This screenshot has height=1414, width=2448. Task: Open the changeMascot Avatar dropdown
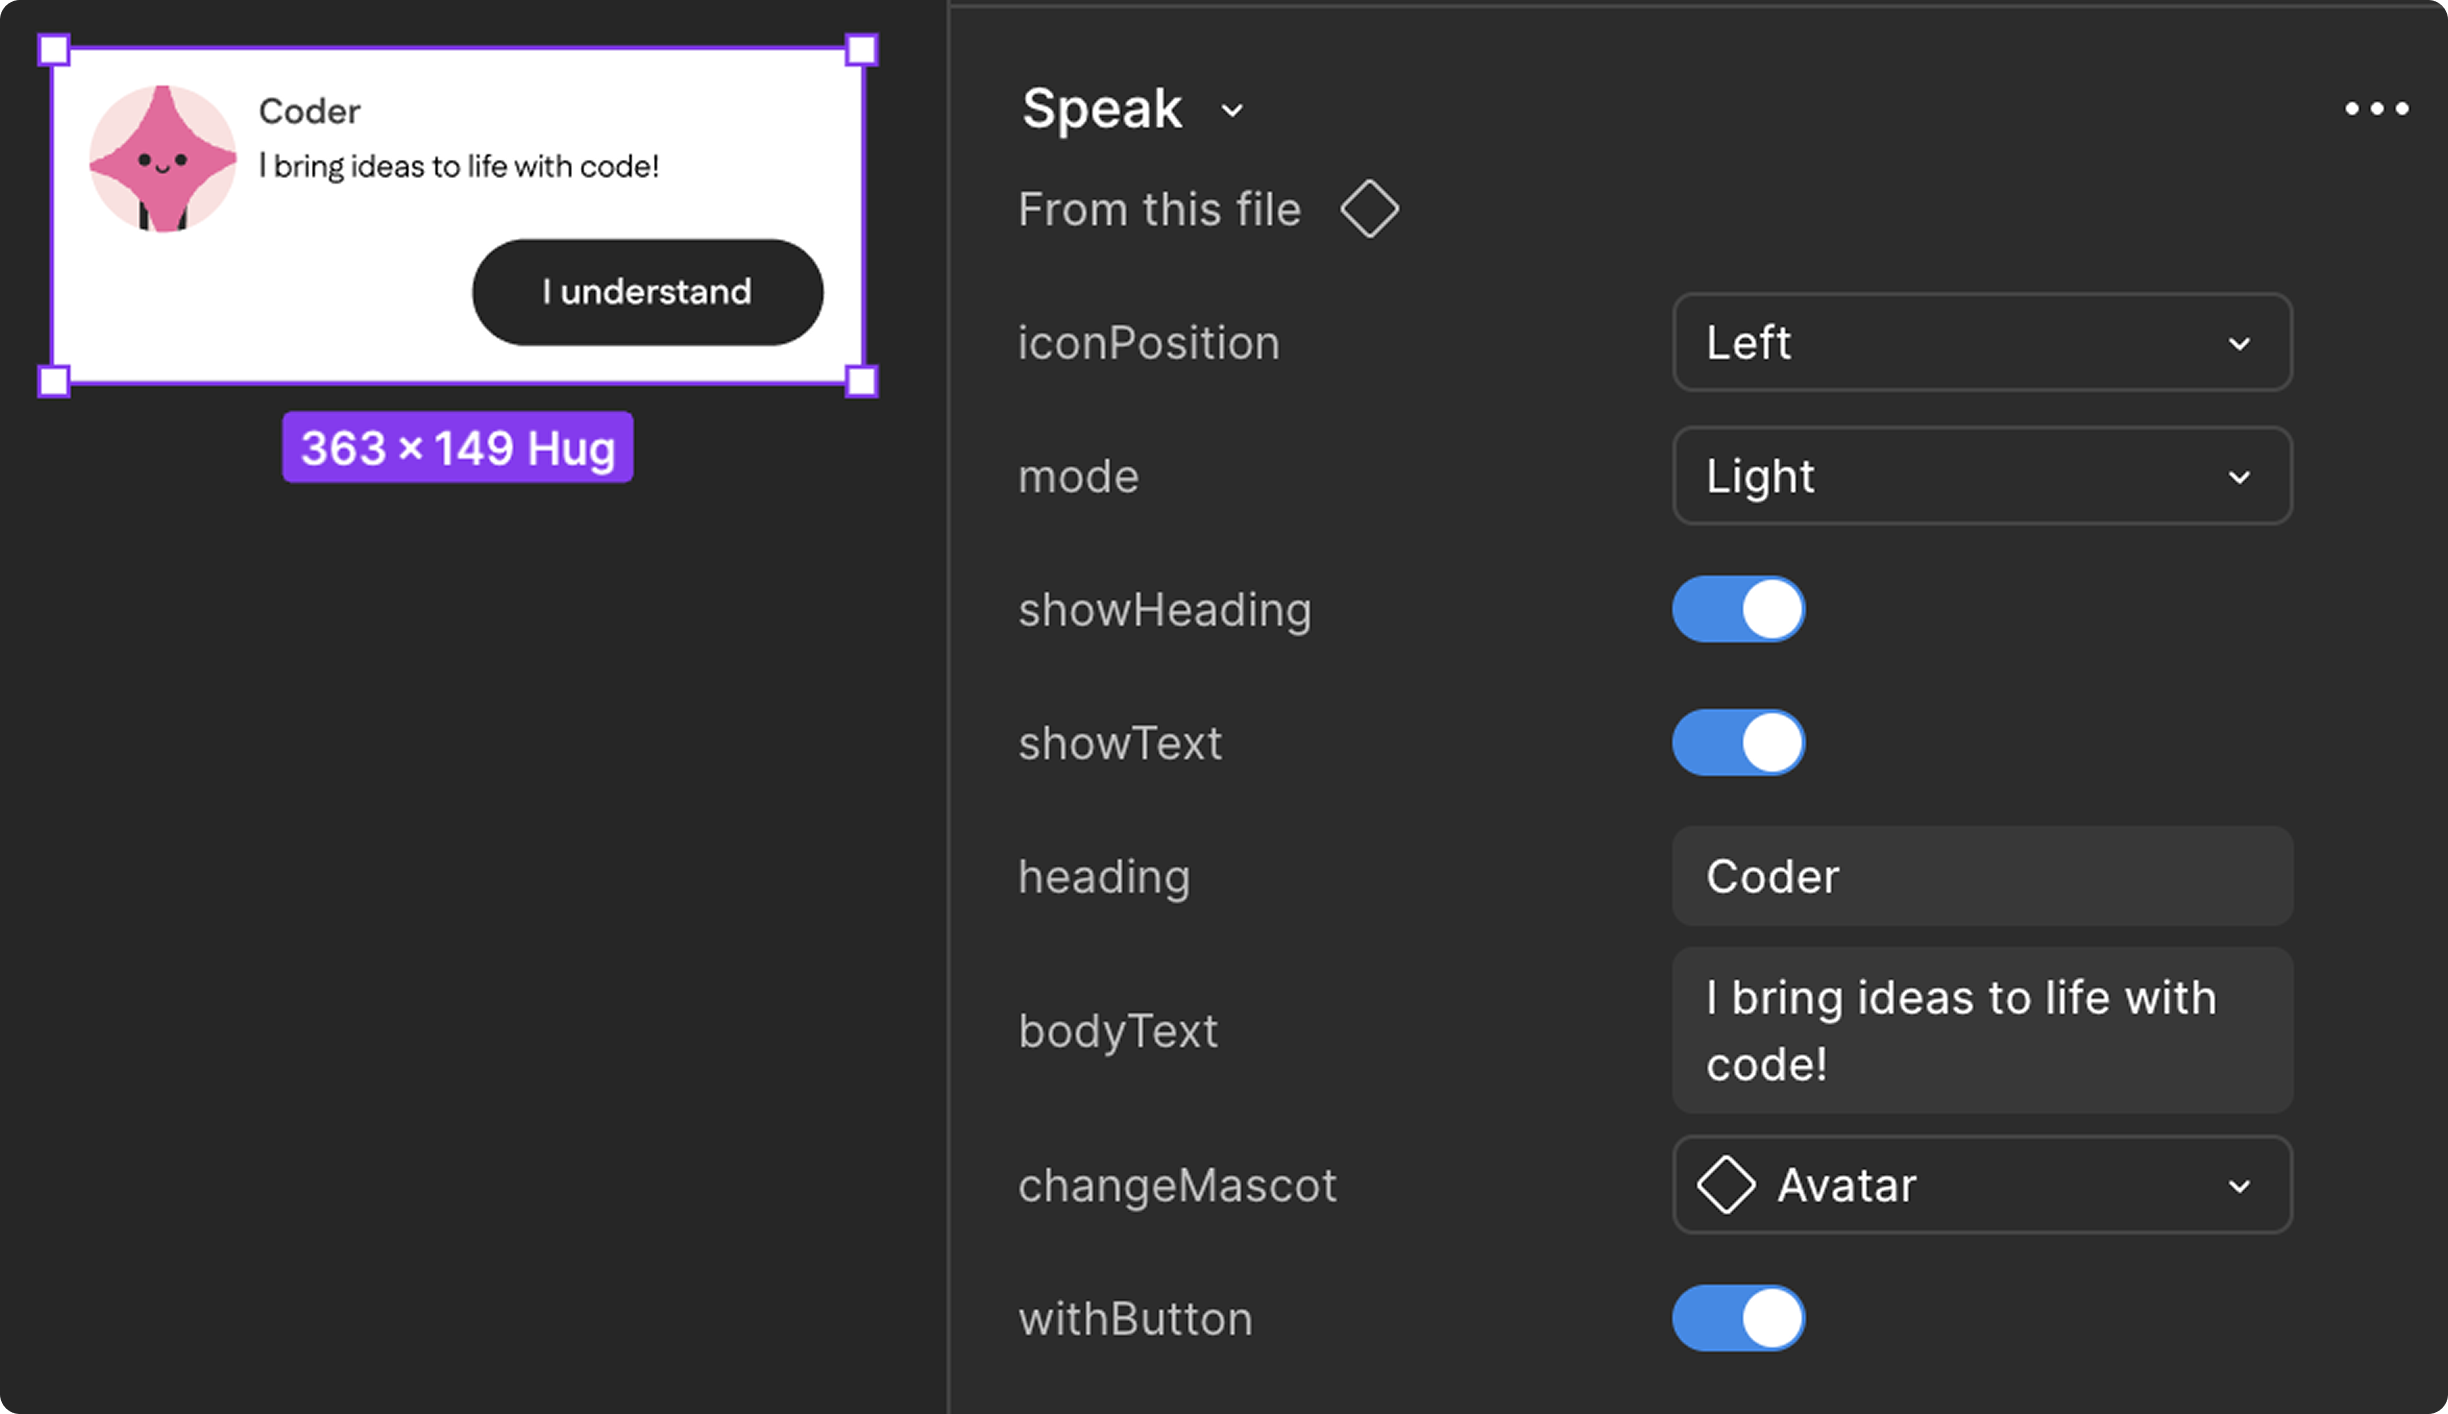tap(1981, 1185)
